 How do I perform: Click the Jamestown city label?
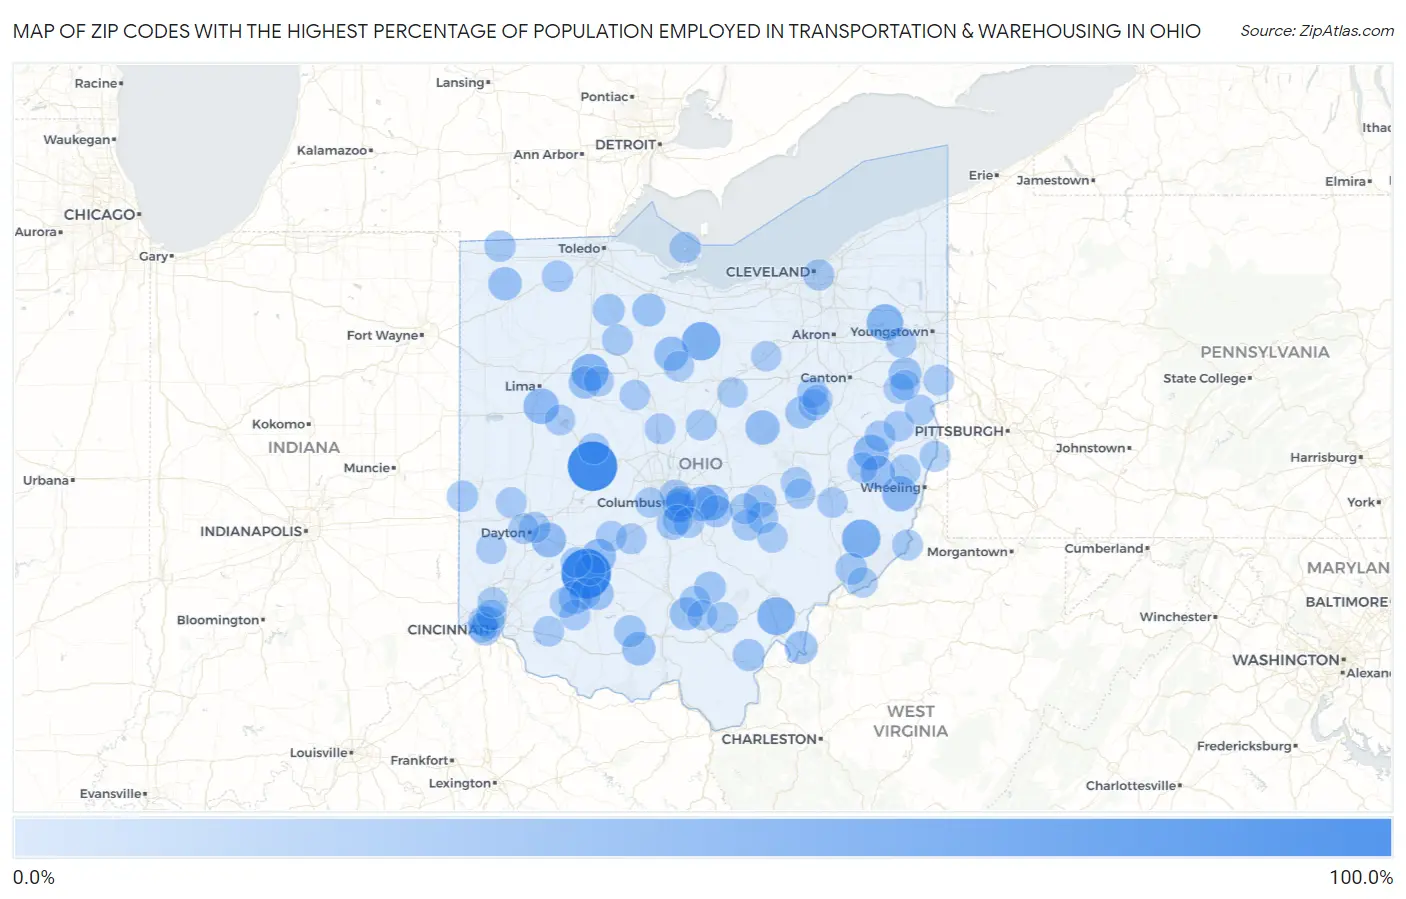click(x=1053, y=181)
